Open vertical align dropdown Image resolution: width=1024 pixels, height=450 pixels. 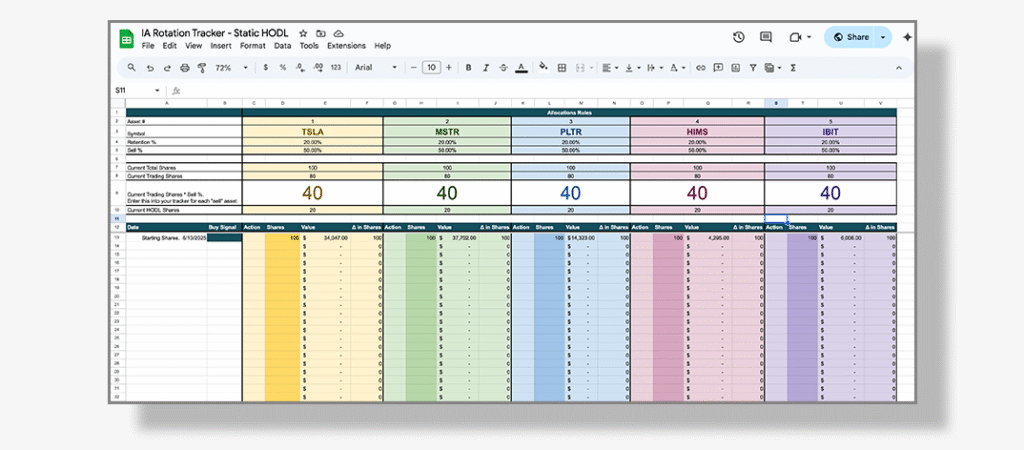pyautogui.click(x=632, y=67)
